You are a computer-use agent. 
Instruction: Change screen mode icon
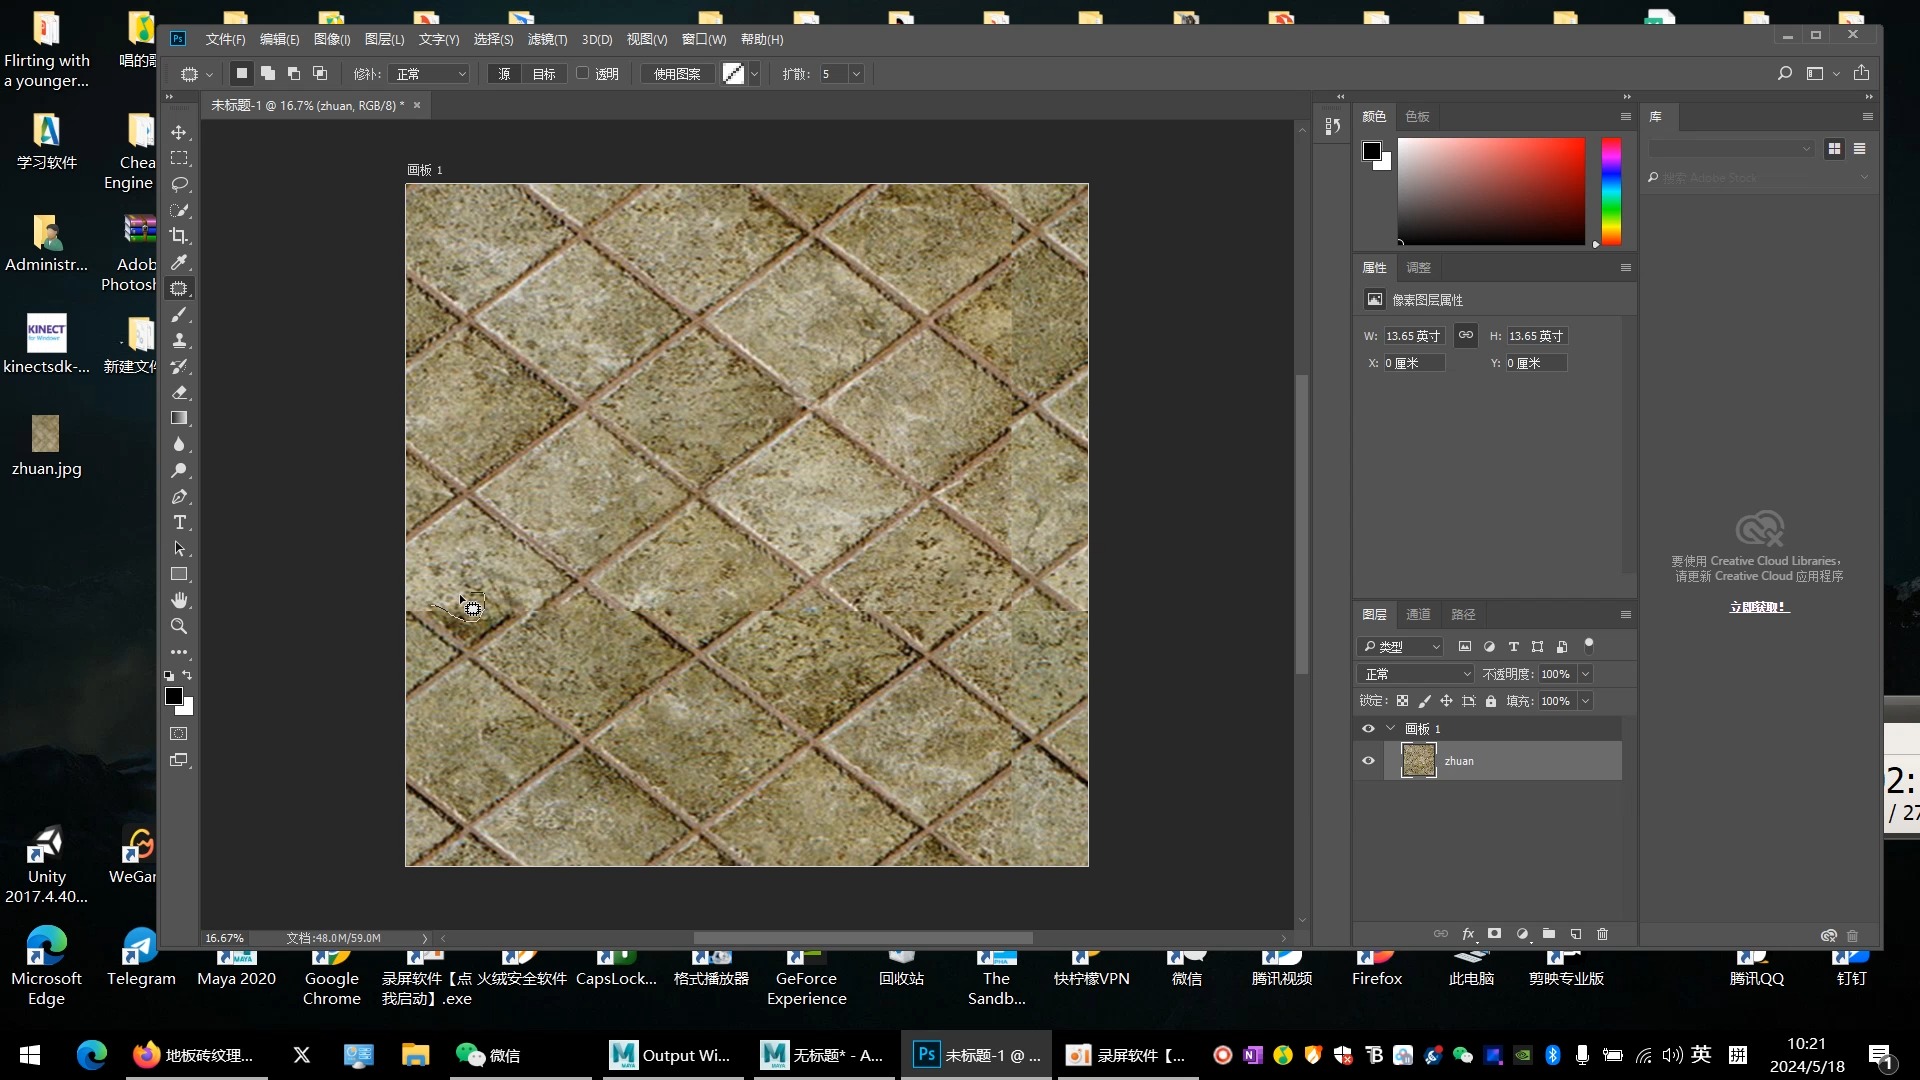click(x=179, y=760)
